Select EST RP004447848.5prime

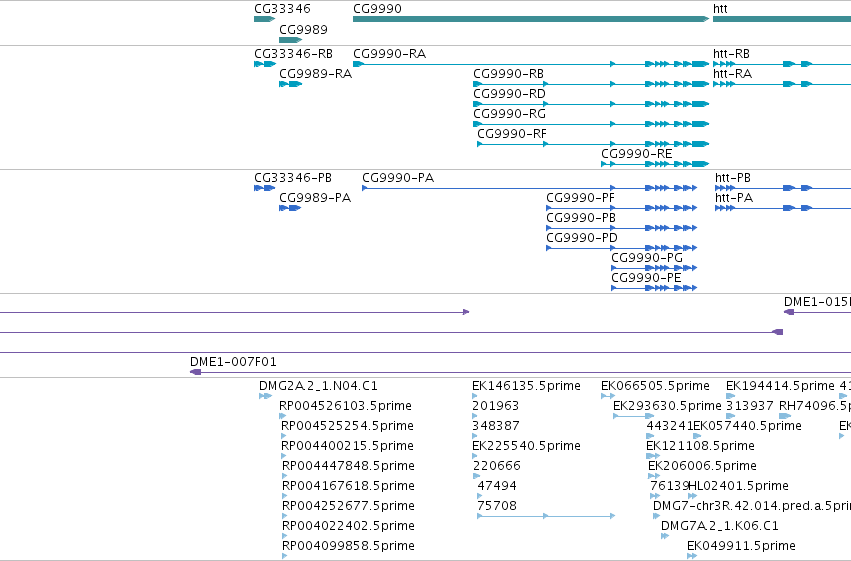(285, 476)
